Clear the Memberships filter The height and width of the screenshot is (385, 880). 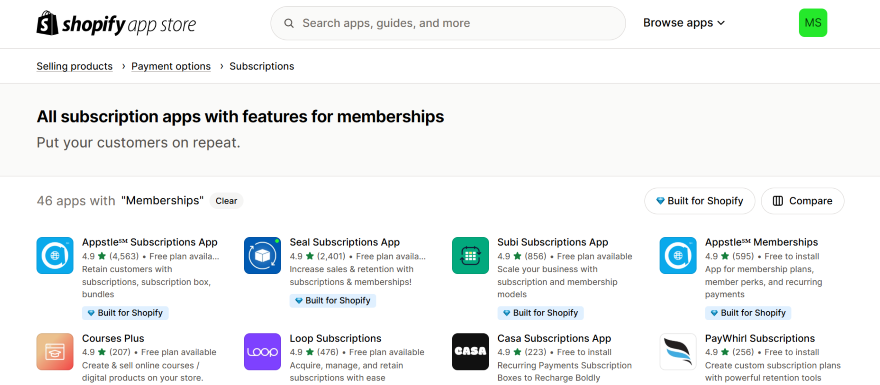click(x=226, y=201)
